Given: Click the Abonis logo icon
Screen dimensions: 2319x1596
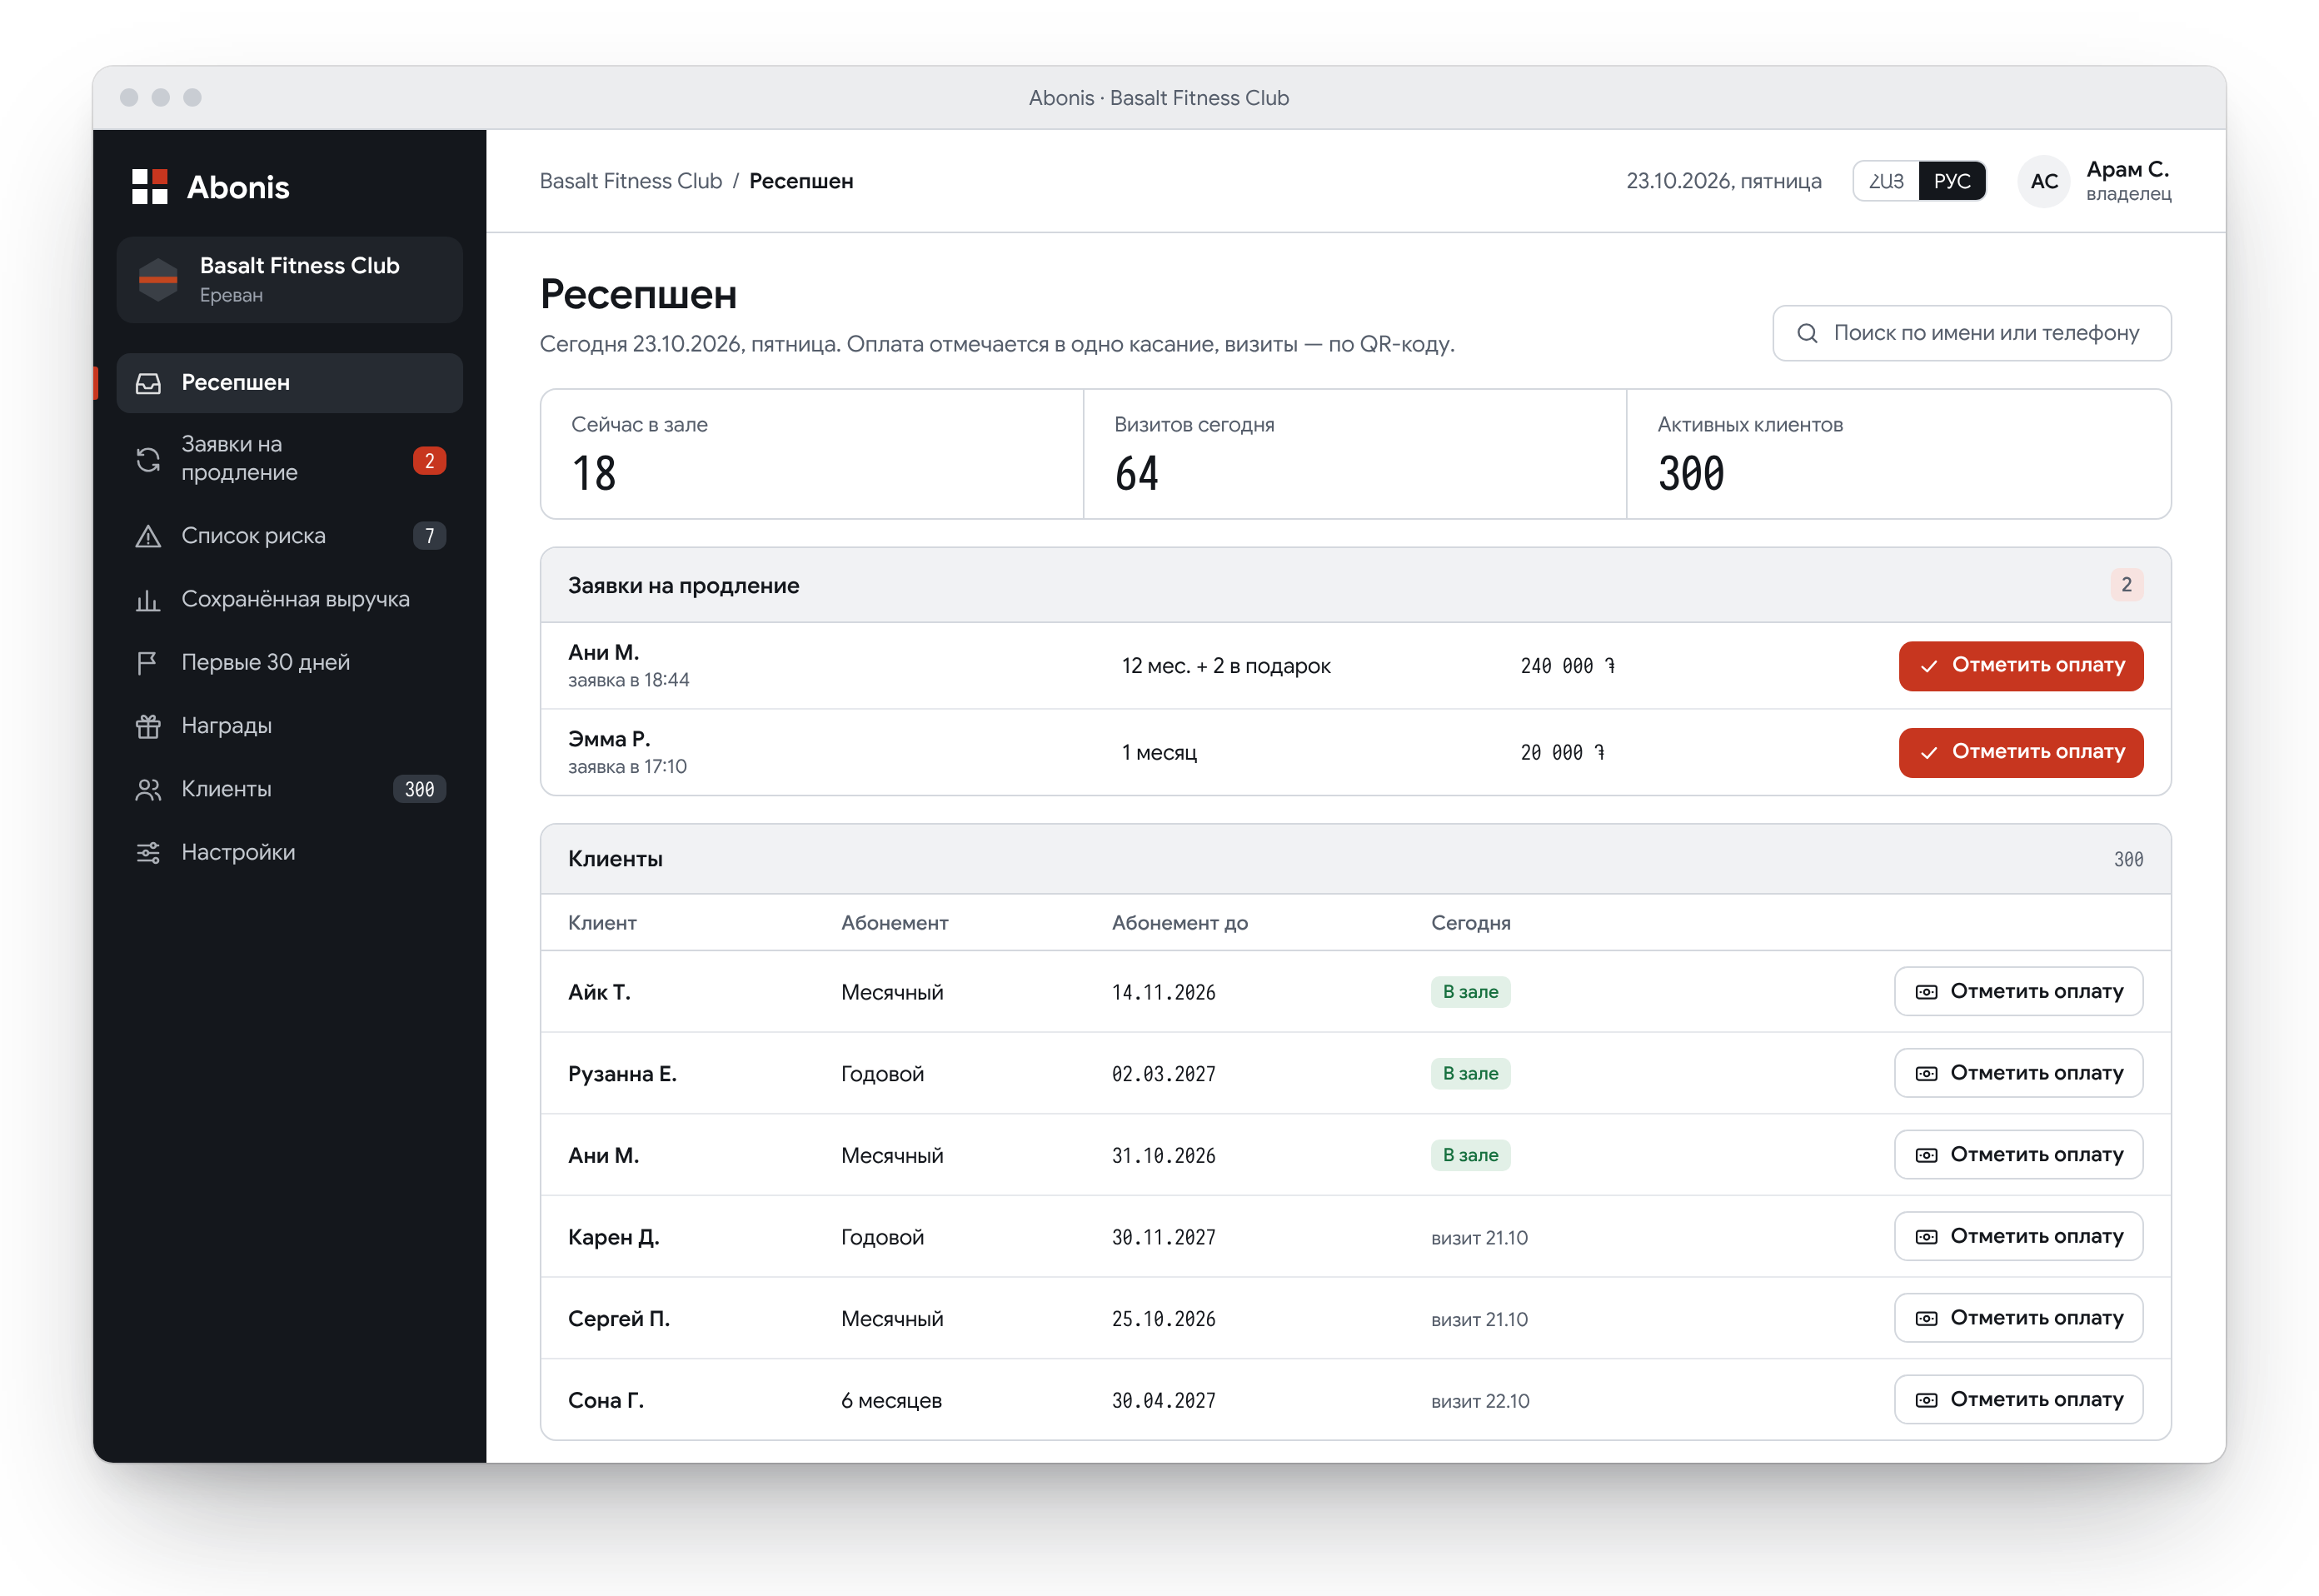Looking at the screenshot, I should pos(150,187).
